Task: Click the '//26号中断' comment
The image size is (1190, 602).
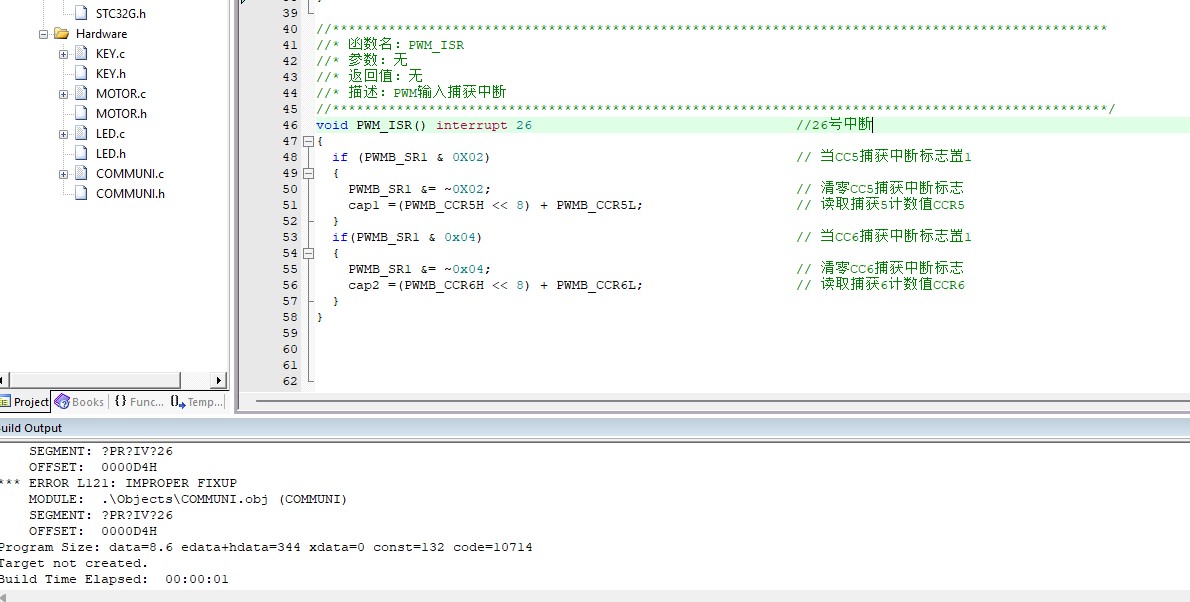Action: click(x=834, y=125)
